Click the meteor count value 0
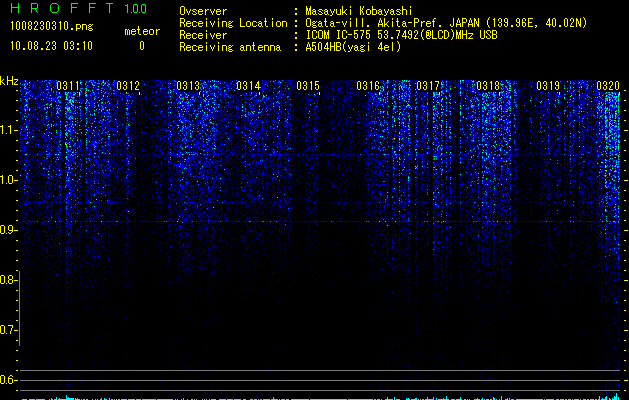Screen dimensions: 629x400 click(142, 46)
